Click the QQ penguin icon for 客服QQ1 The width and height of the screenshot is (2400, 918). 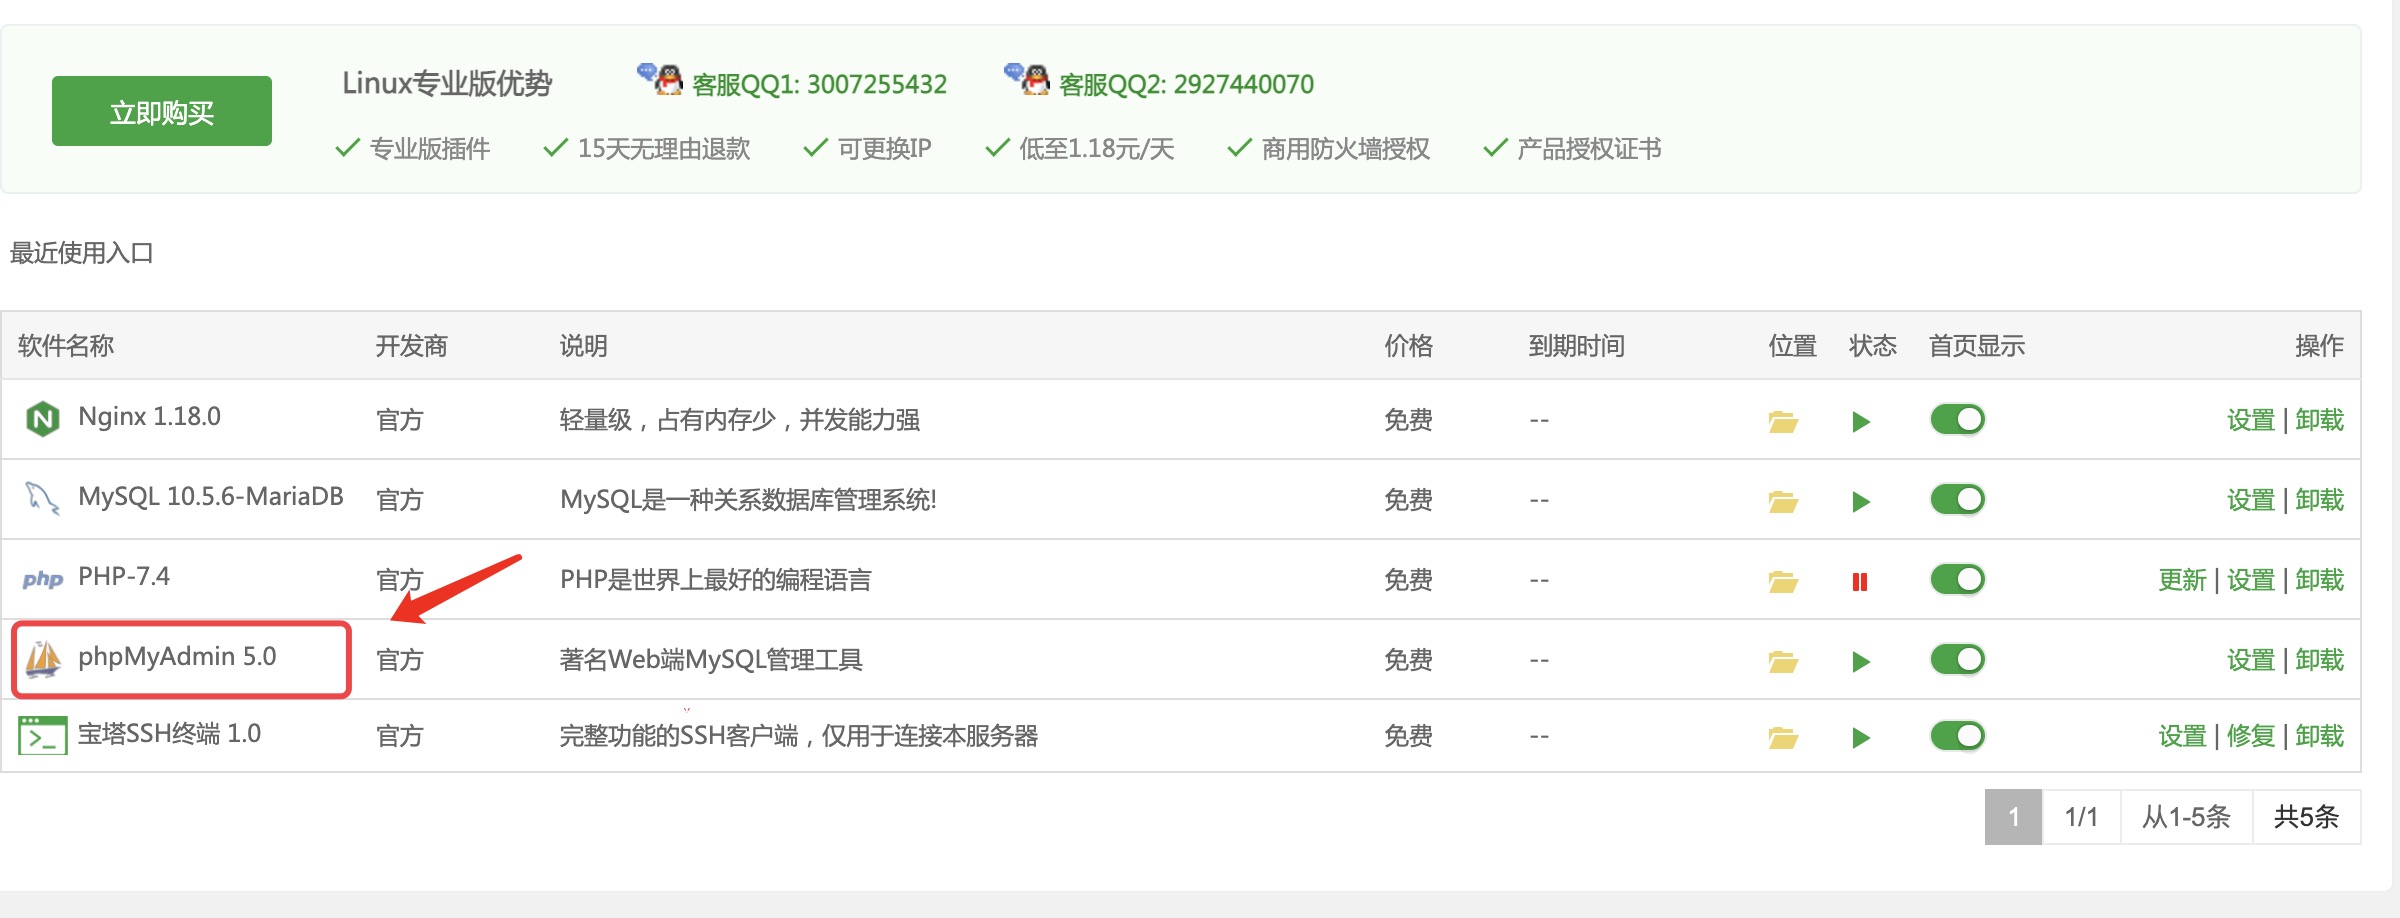pos(660,79)
